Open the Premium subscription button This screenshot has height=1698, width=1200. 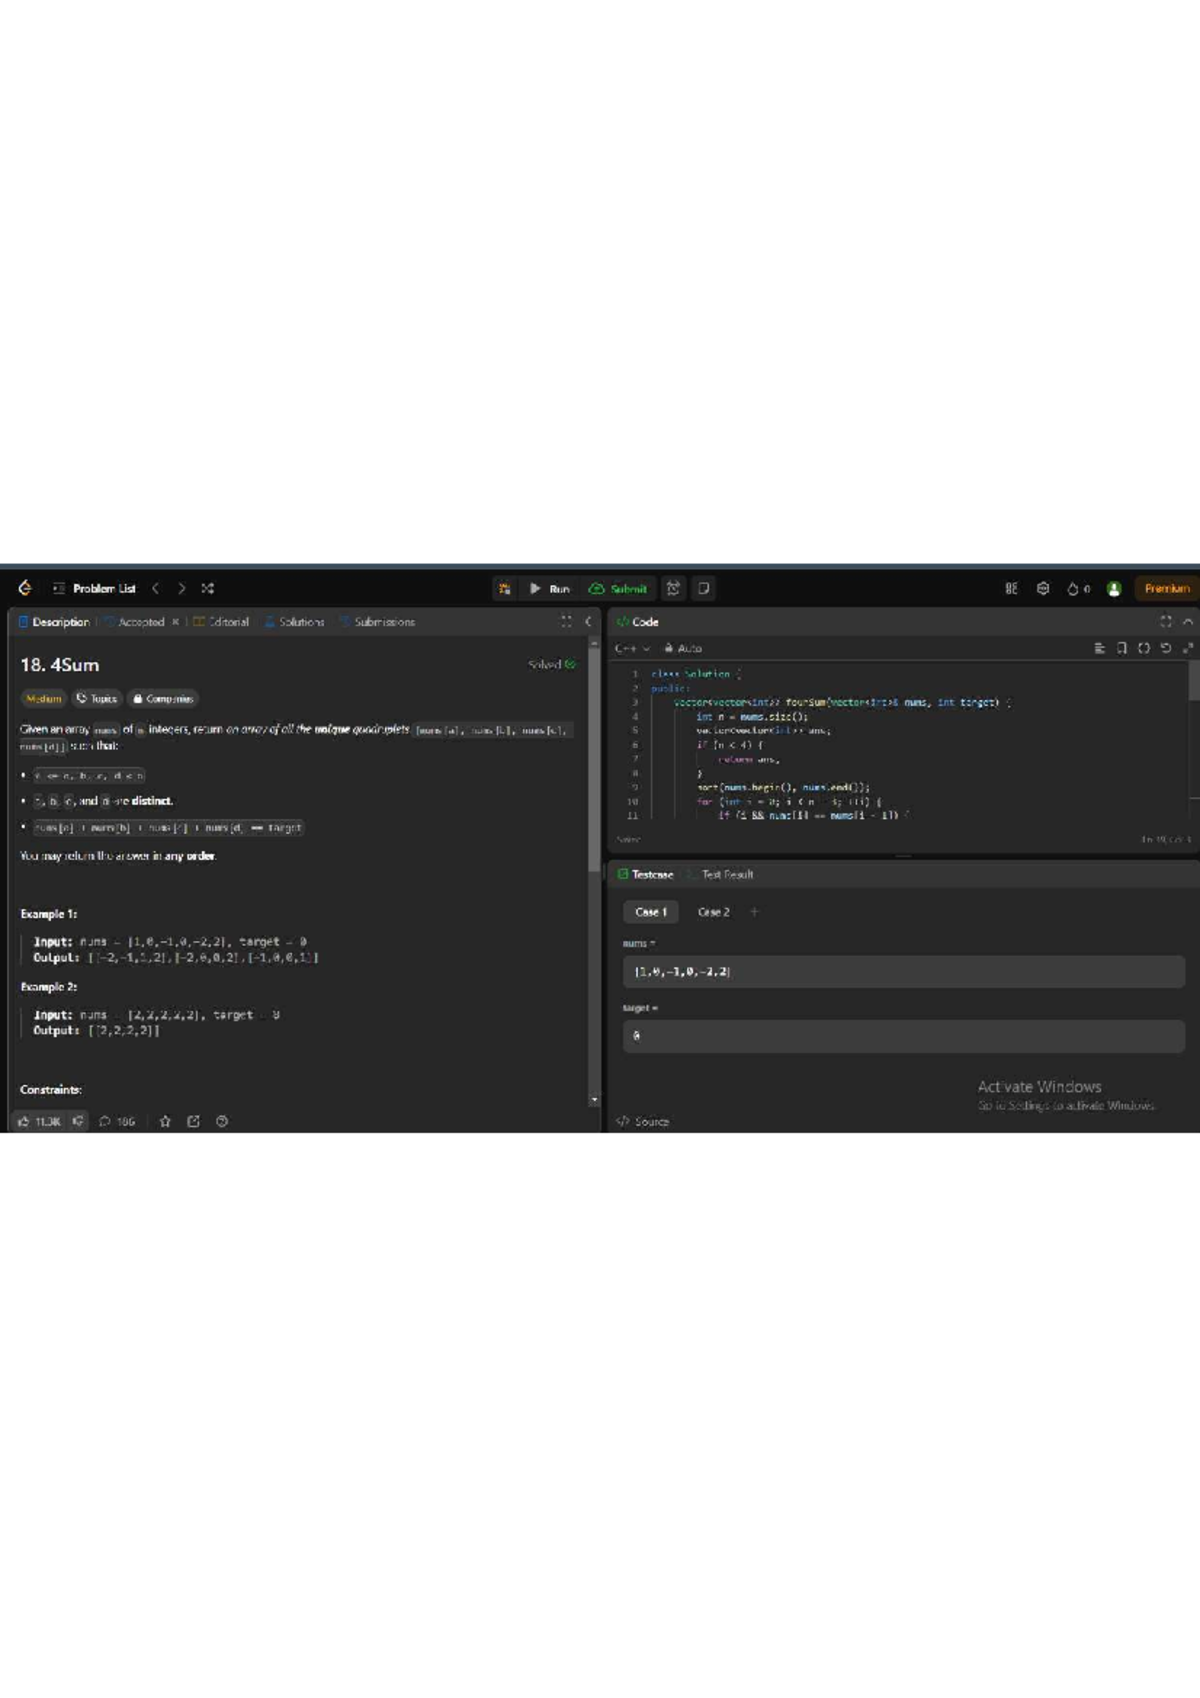pyautogui.click(x=1166, y=588)
